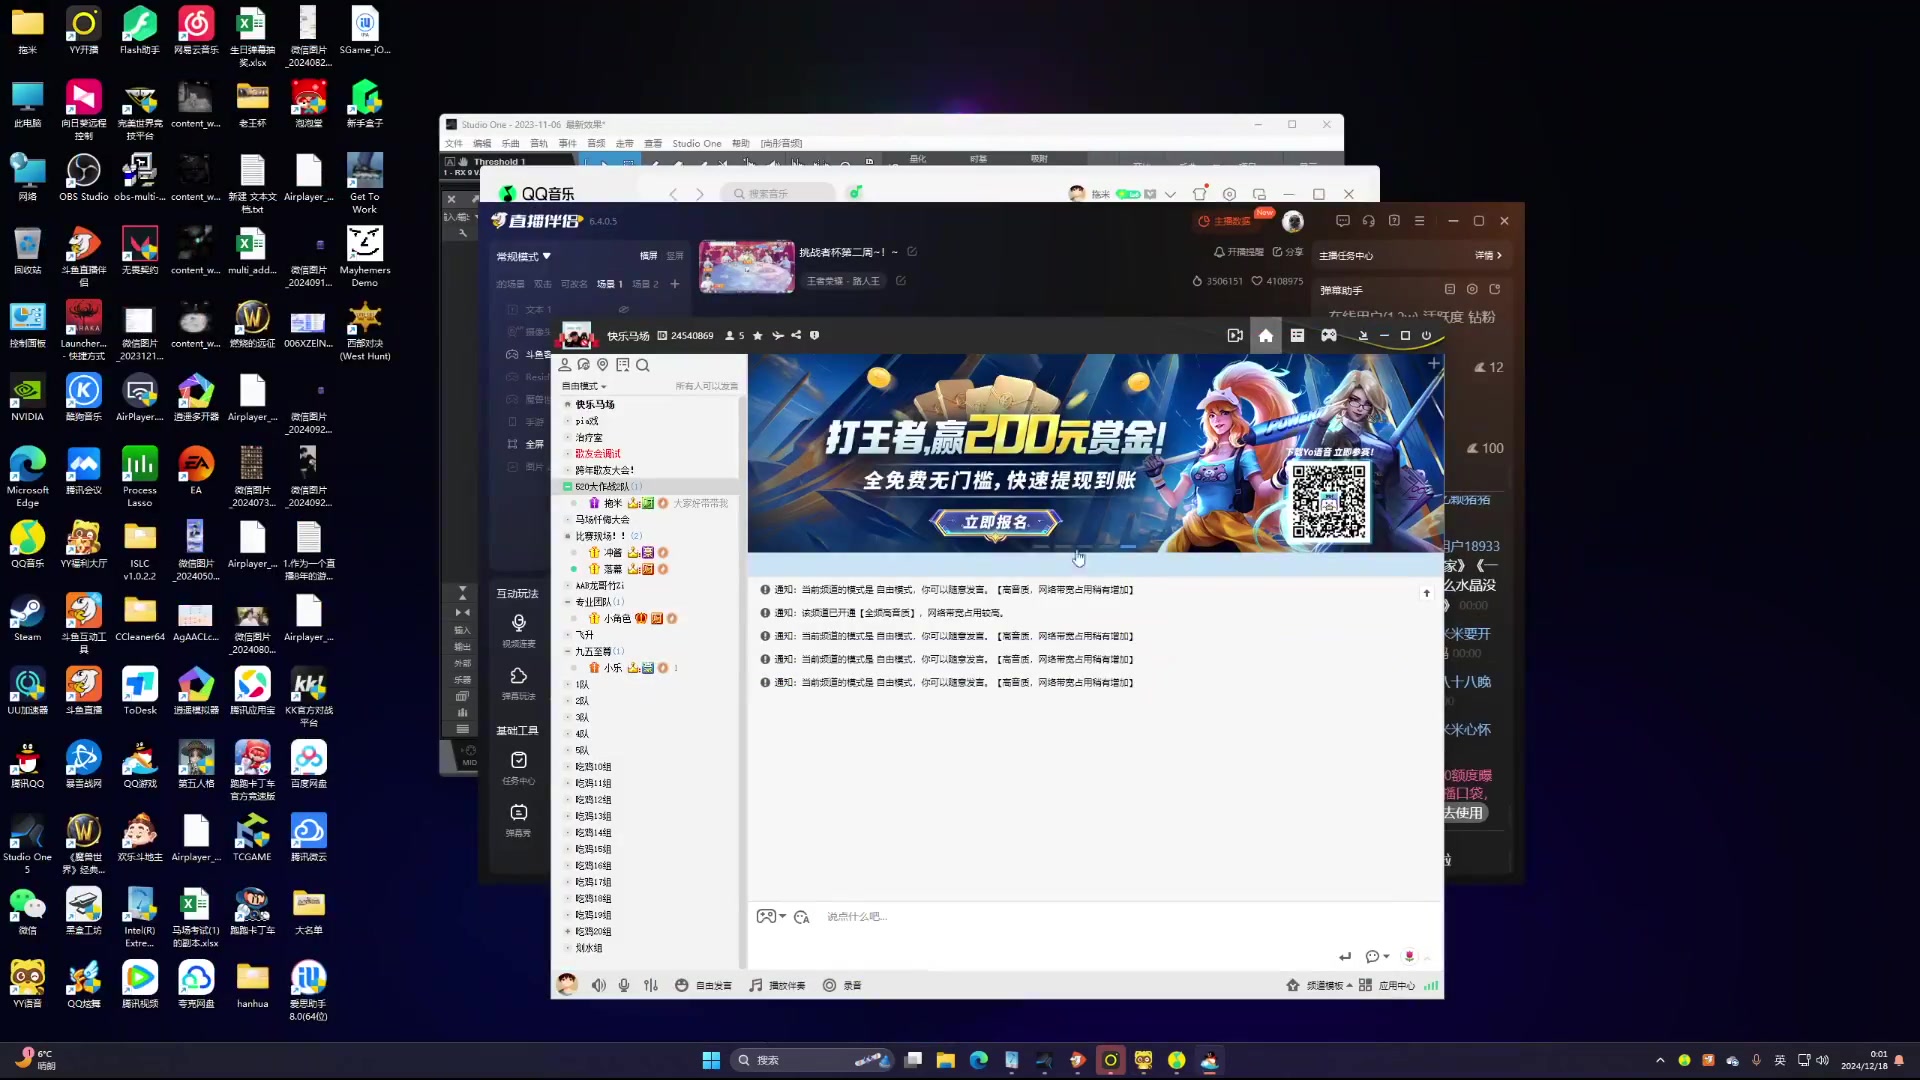
Task: Click the airplane icon in the YY header
Action: tap(777, 336)
